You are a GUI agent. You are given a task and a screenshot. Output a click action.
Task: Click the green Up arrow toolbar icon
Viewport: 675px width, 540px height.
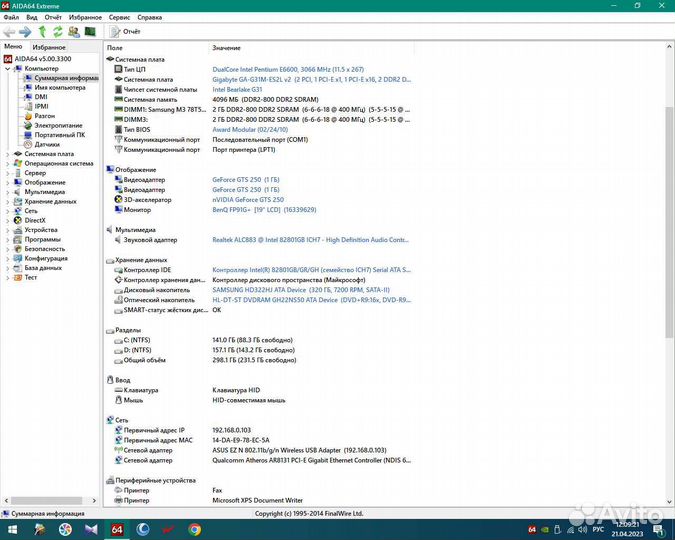(42, 31)
